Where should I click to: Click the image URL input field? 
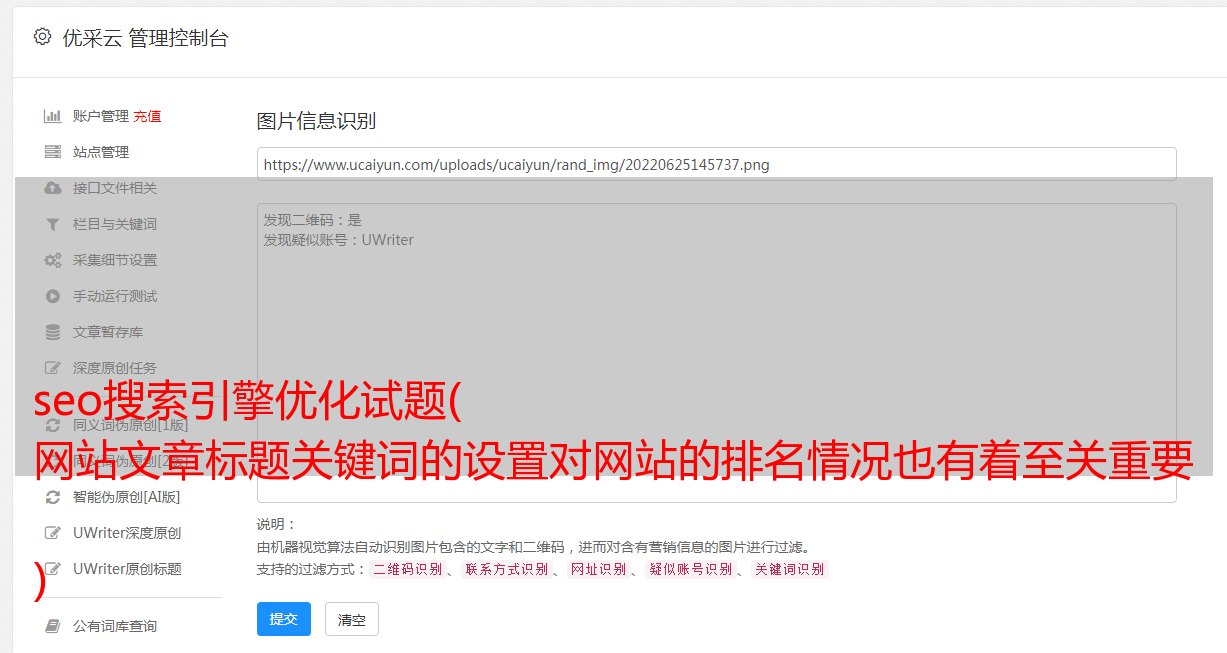716,164
